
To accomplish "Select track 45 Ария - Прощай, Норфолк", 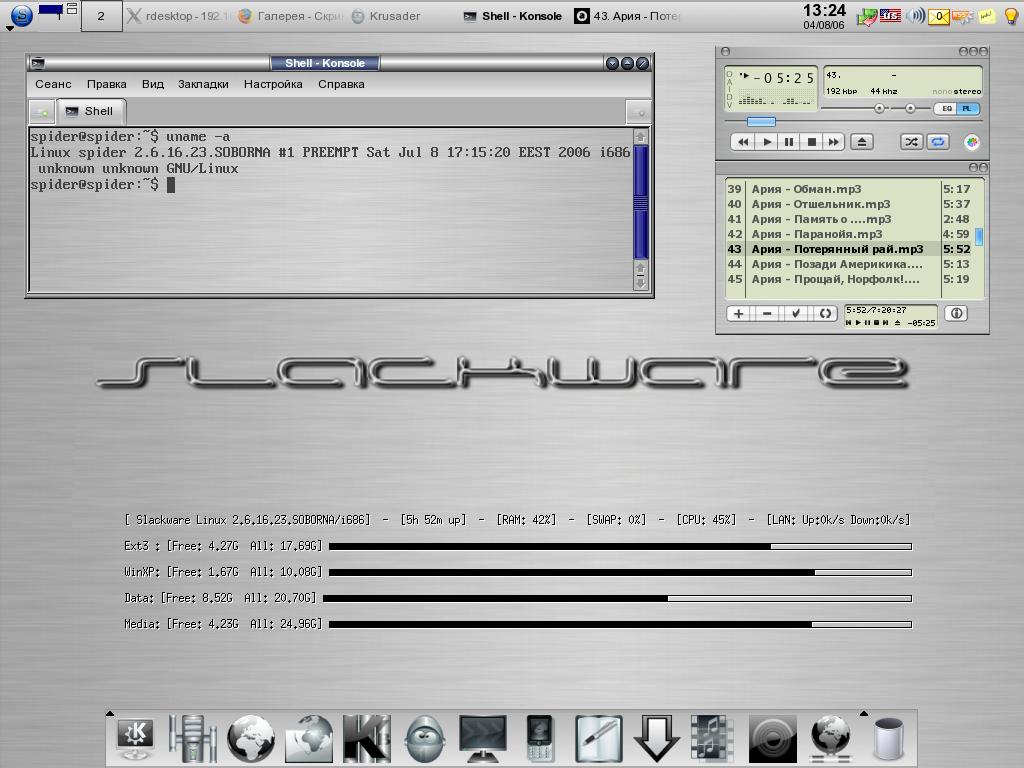I will 848,279.
